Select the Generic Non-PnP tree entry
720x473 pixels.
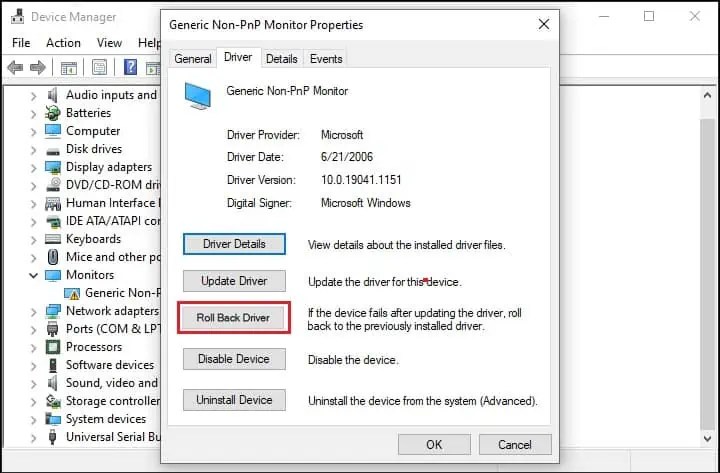click(x=123, y=293)
